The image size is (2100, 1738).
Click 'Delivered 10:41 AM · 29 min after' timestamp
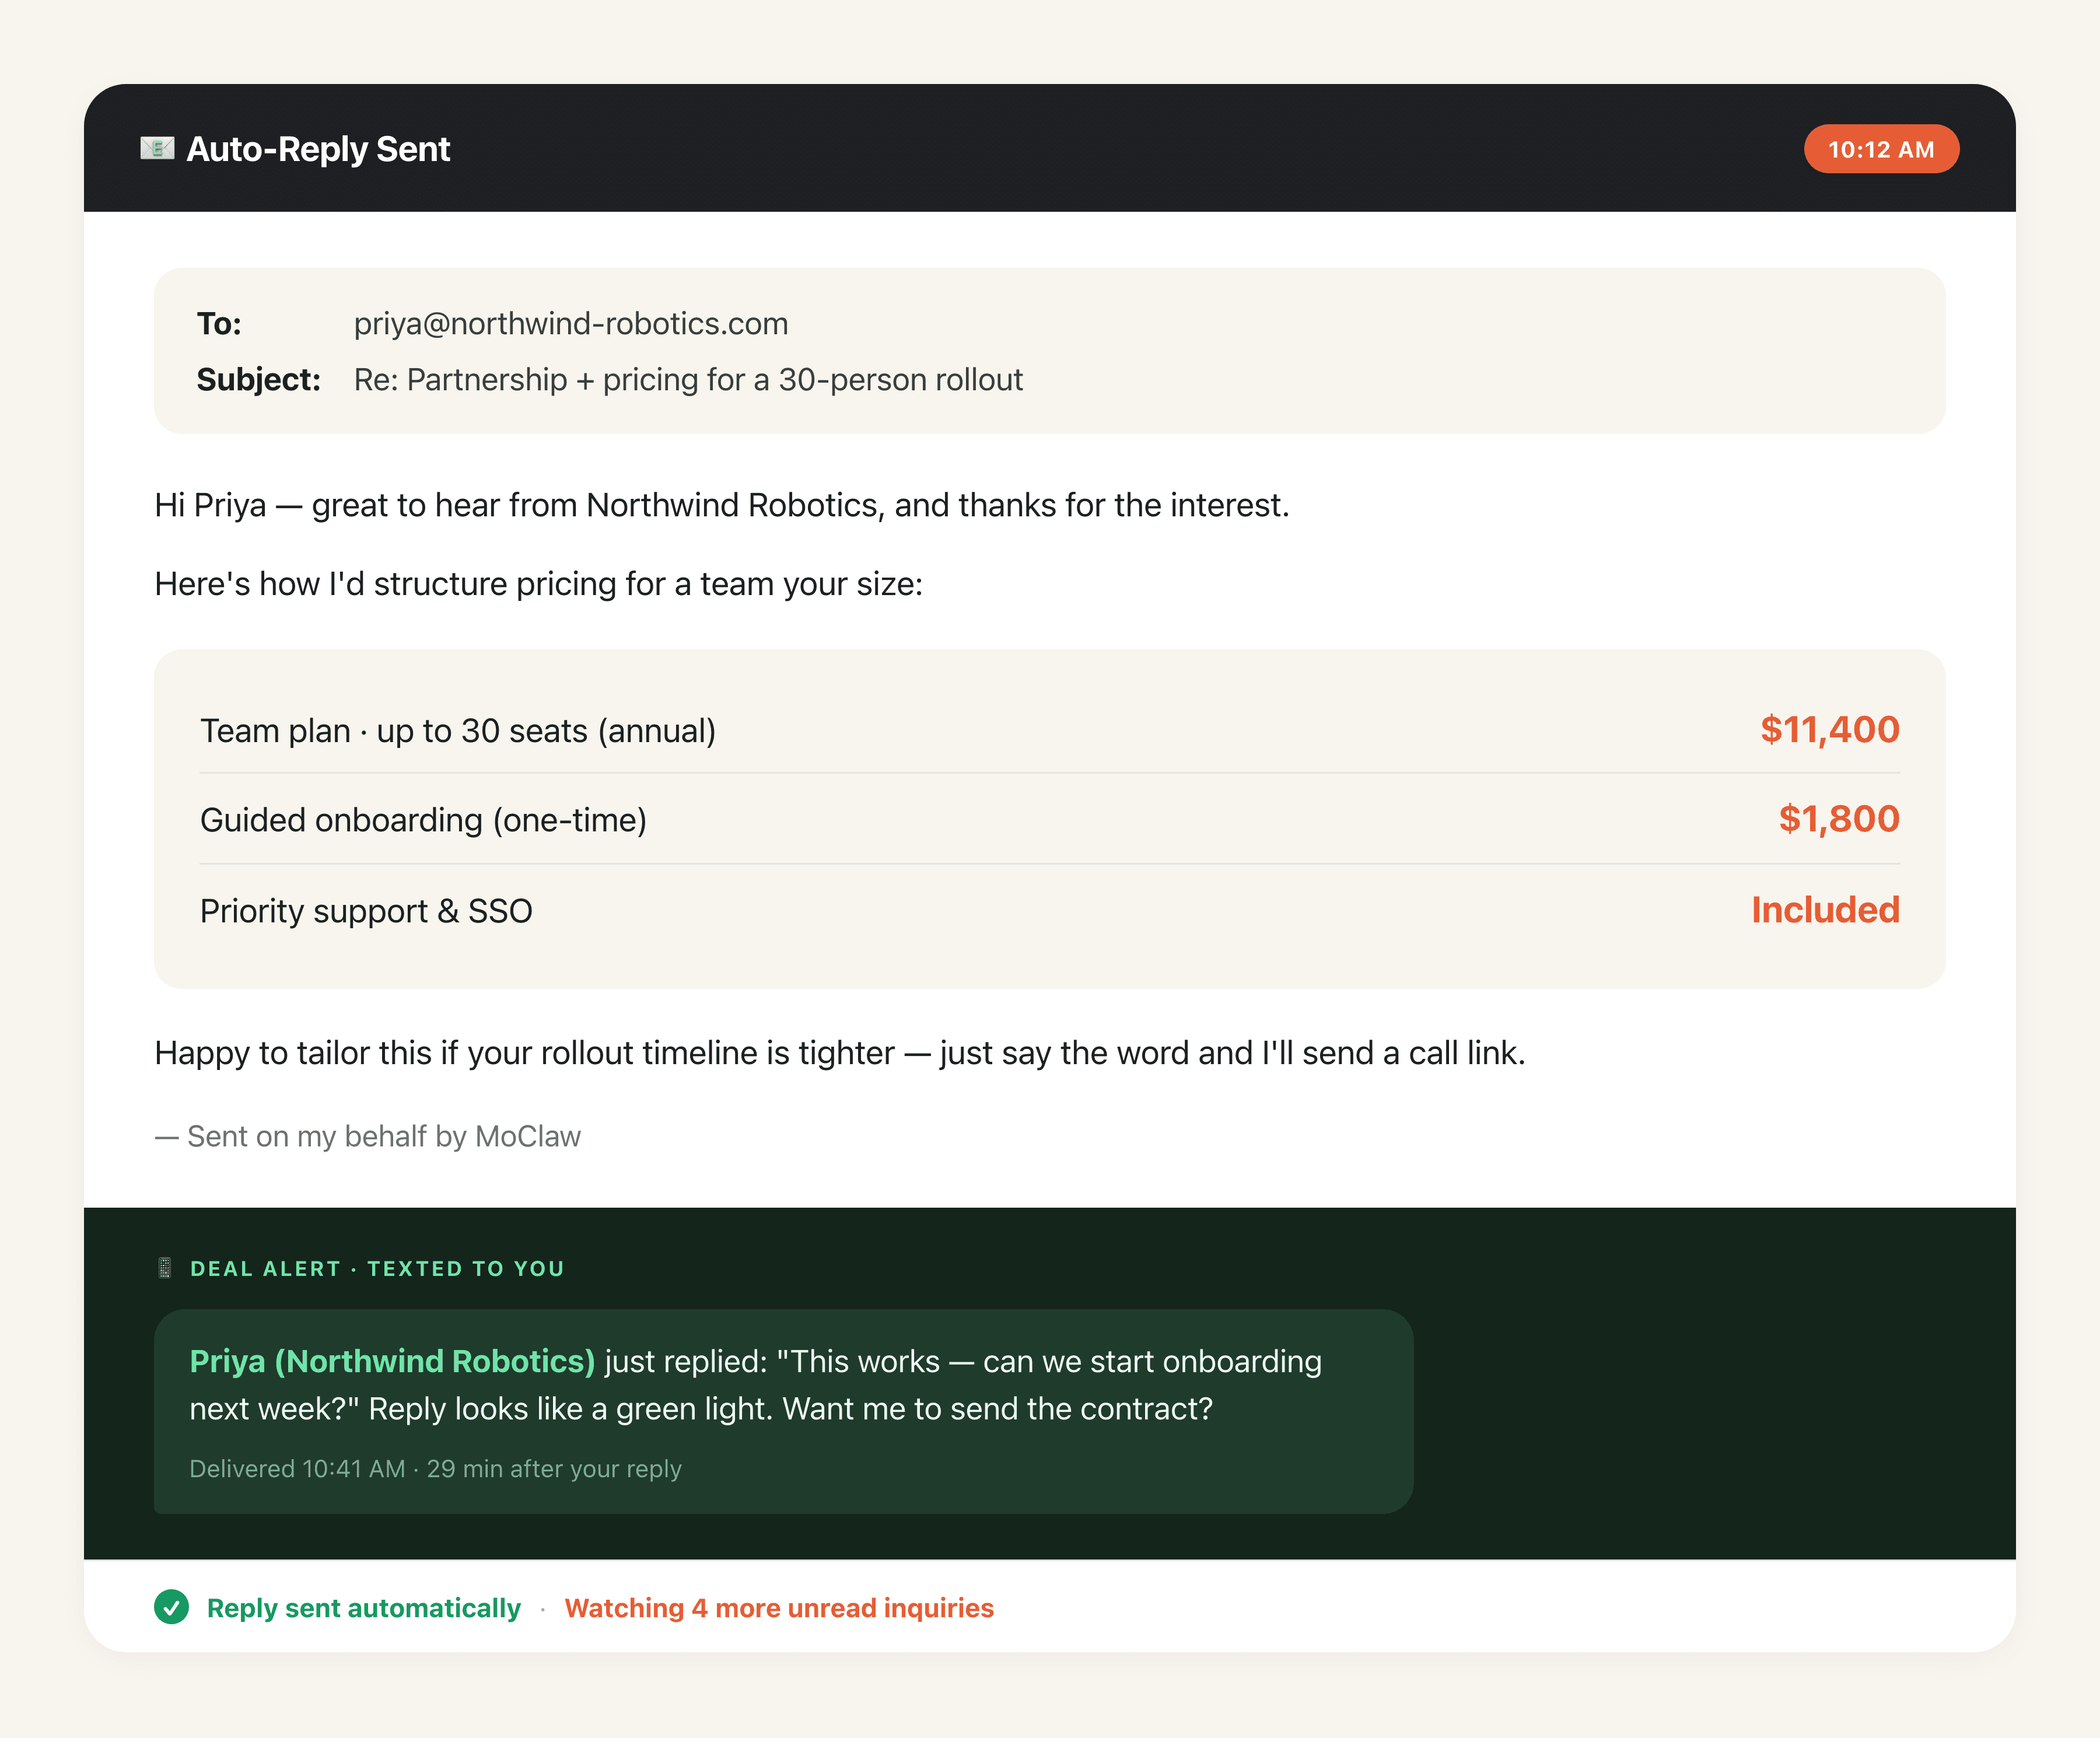coord(435,1468)
